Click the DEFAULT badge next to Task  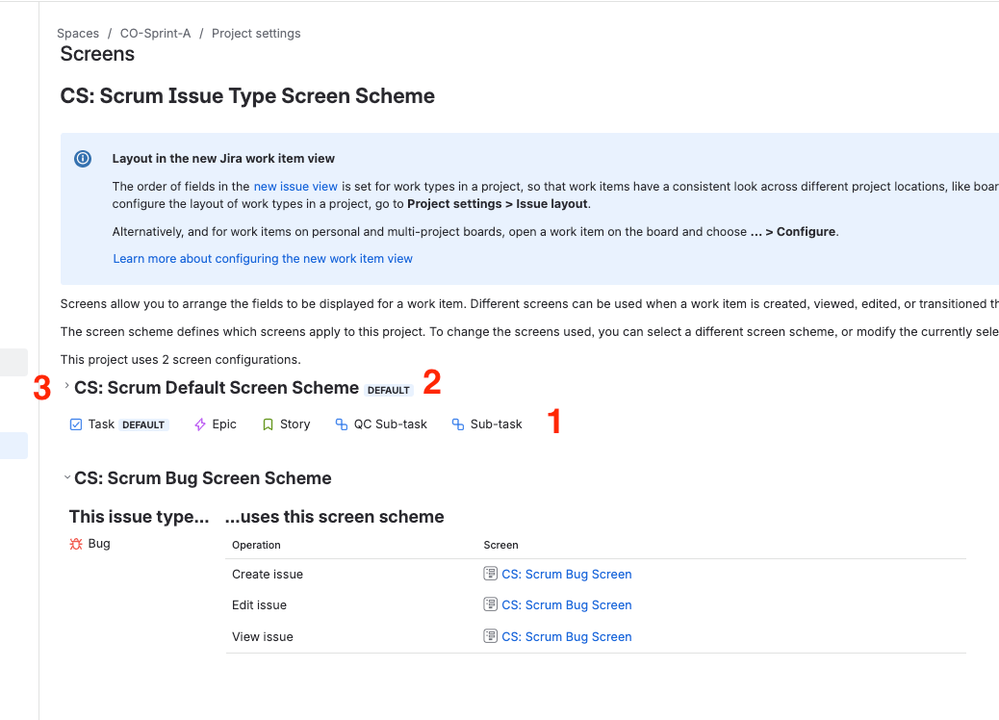[x=143, y=425]
